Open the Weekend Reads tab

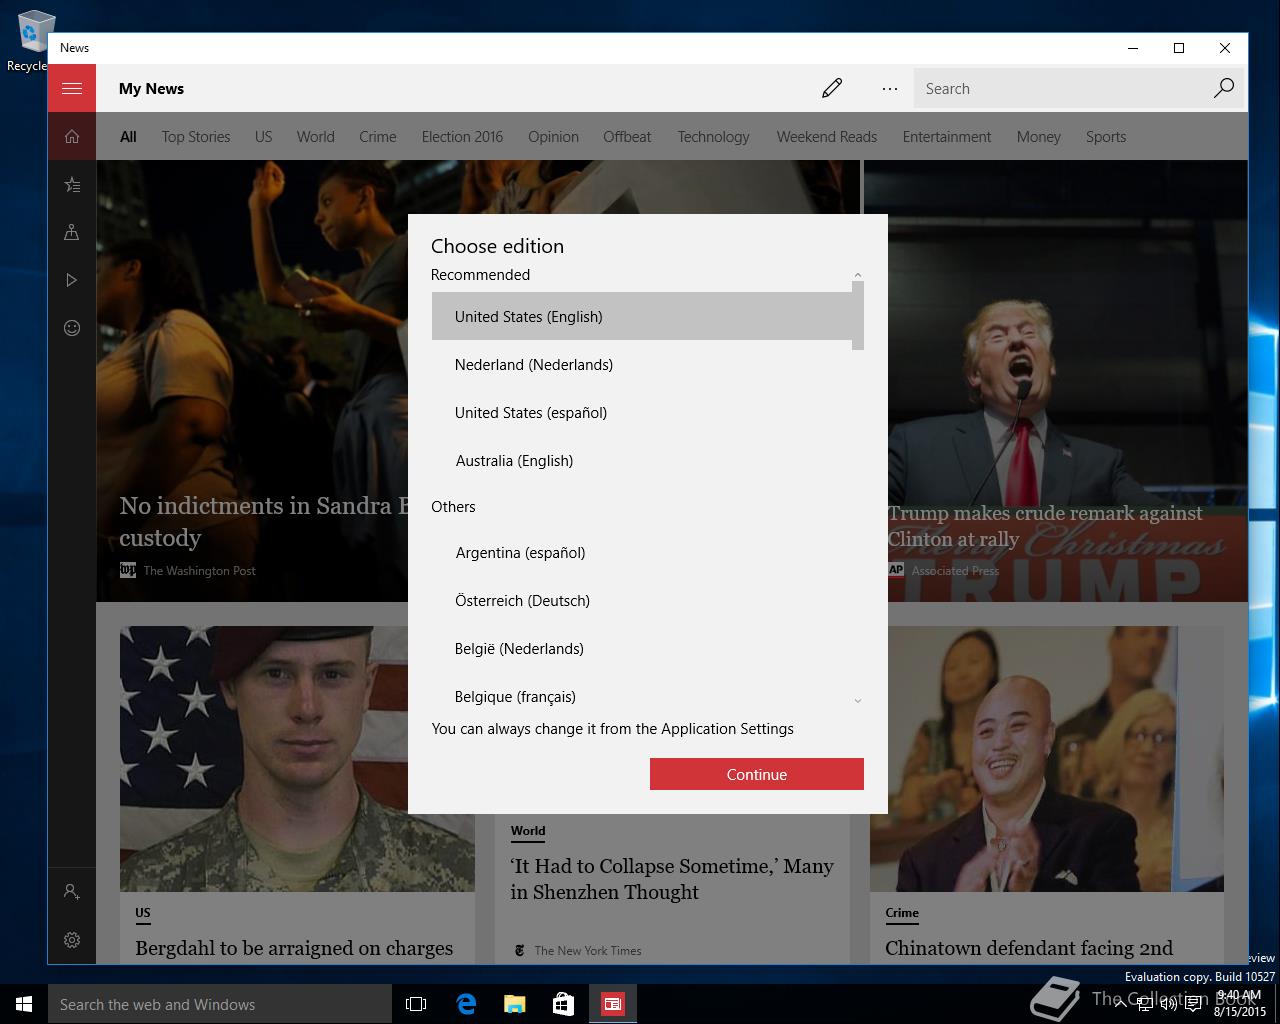[826, 136]
